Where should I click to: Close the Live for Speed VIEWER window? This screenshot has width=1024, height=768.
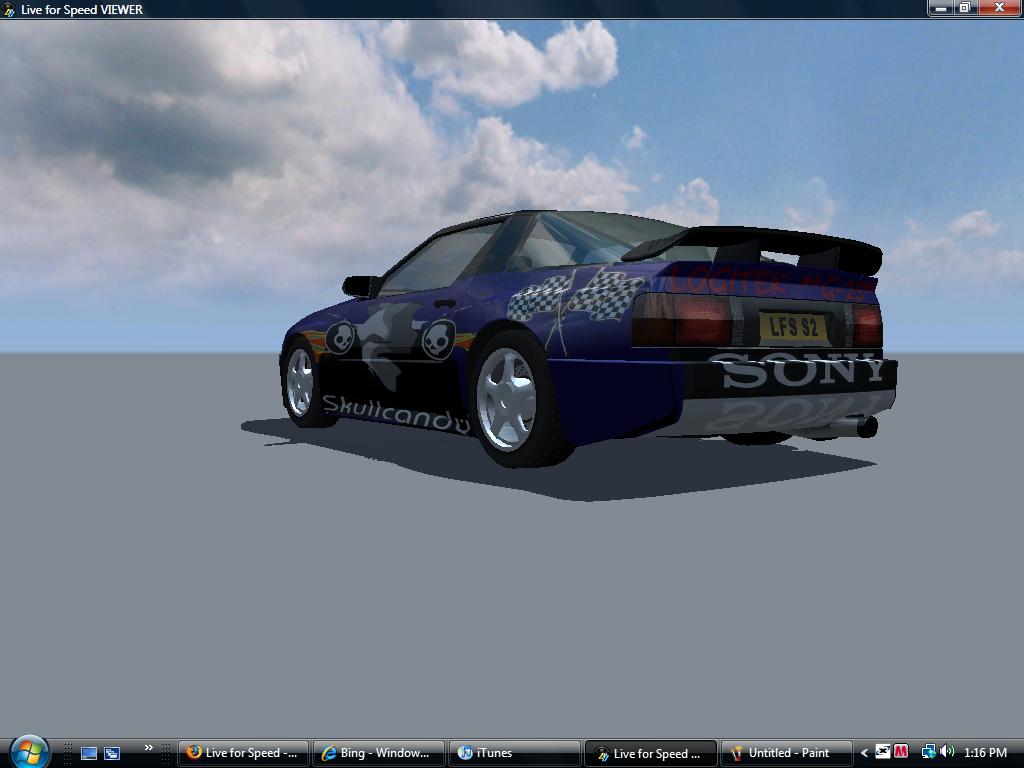pos(1000,8)
